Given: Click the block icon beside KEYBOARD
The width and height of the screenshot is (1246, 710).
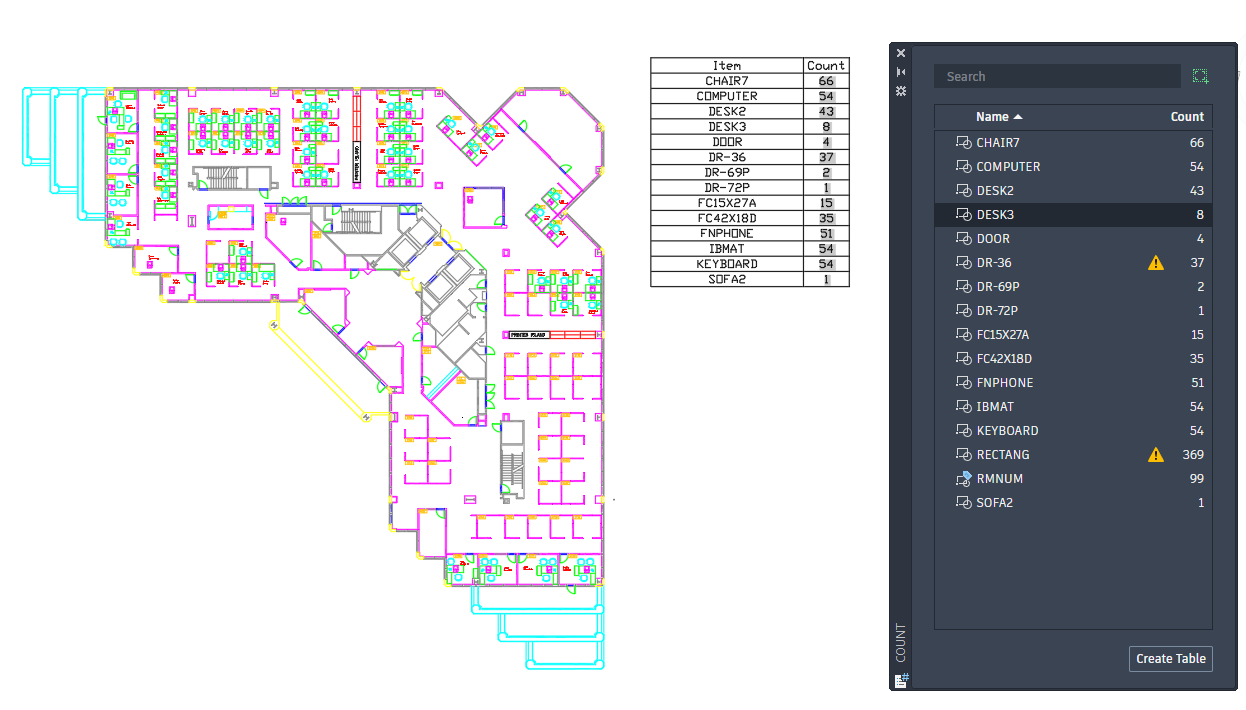Looking at the screenshot, I should click(x=962, y=430).
